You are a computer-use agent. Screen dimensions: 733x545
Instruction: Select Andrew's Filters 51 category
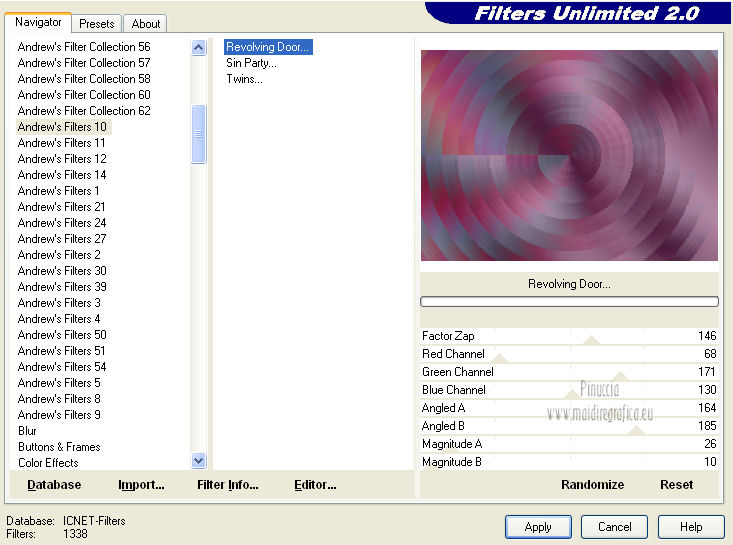point(62,351)
